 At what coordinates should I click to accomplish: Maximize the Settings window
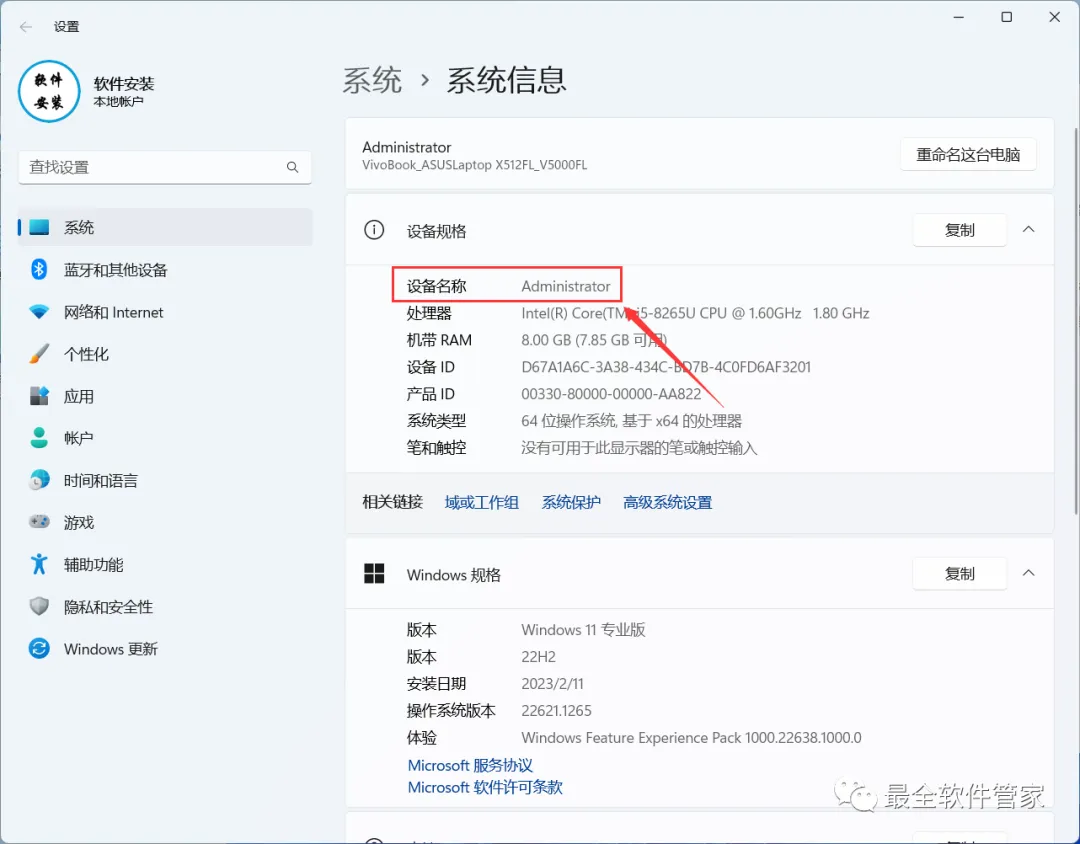(1006, 17)
